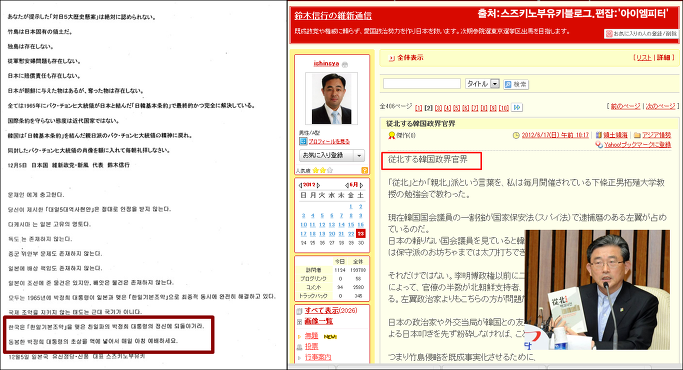Image resolution: width=683 pixels, height=370 pixels.
Task: Go to page [1] of the post list
Action: [419, 108]
